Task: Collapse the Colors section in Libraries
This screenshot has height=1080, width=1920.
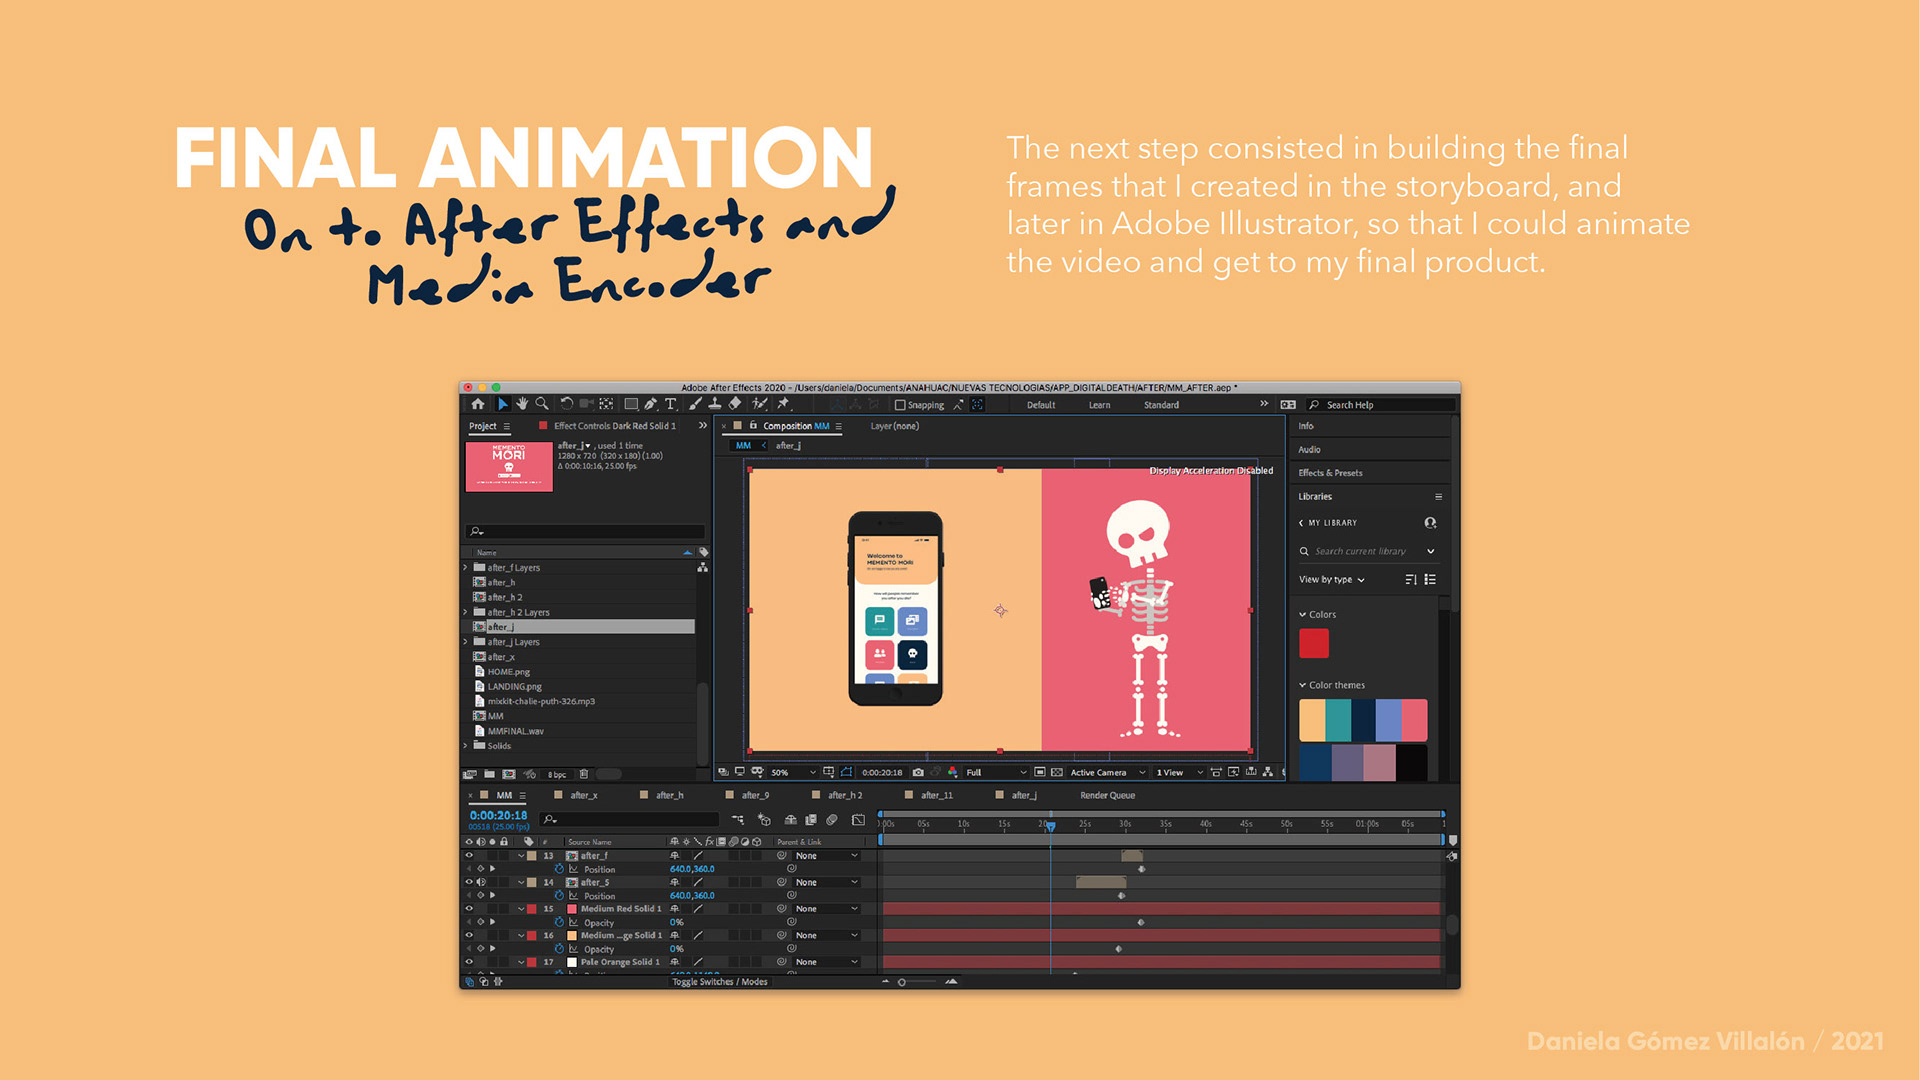Action: click(x=1303, y=615)
